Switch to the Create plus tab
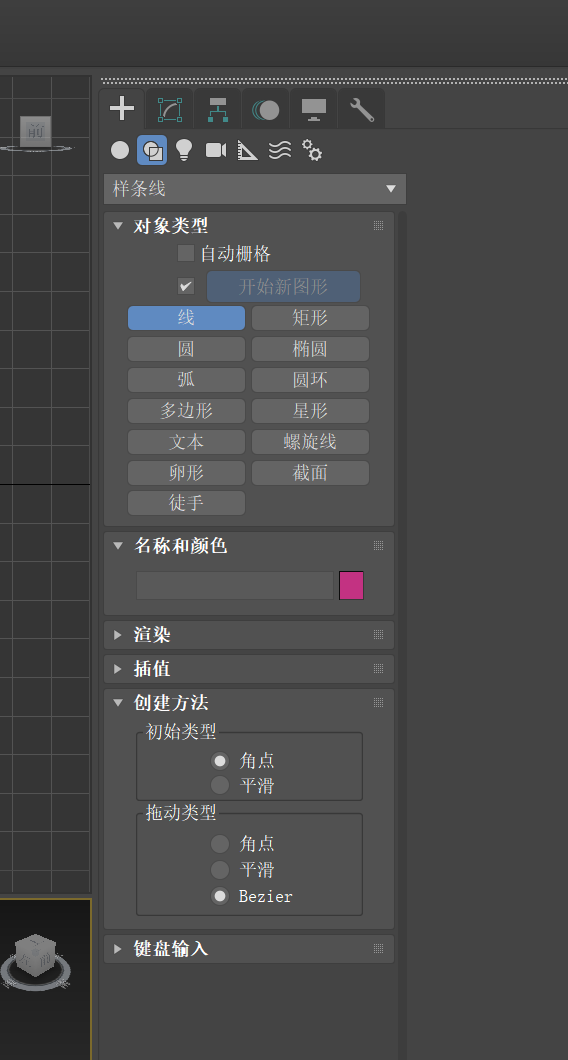The width and height of the screenshot is (568, 1060). click(122, 109)
